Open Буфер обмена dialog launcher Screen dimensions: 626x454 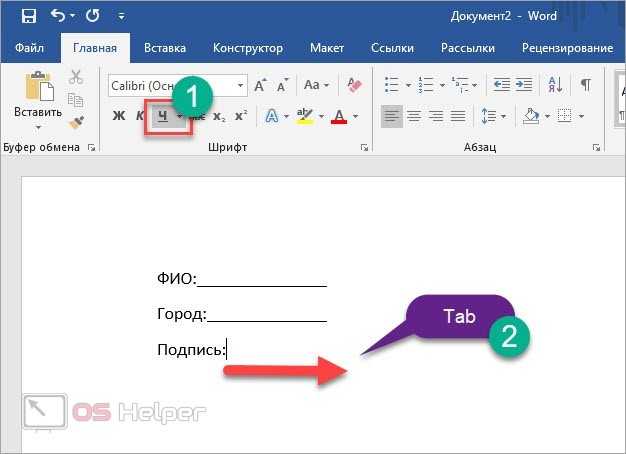(91, 148)
